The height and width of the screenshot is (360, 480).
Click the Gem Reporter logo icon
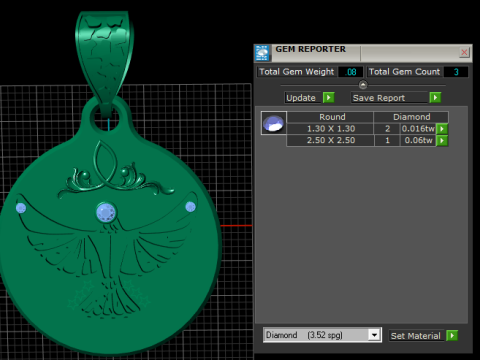(x=262, y=53)
